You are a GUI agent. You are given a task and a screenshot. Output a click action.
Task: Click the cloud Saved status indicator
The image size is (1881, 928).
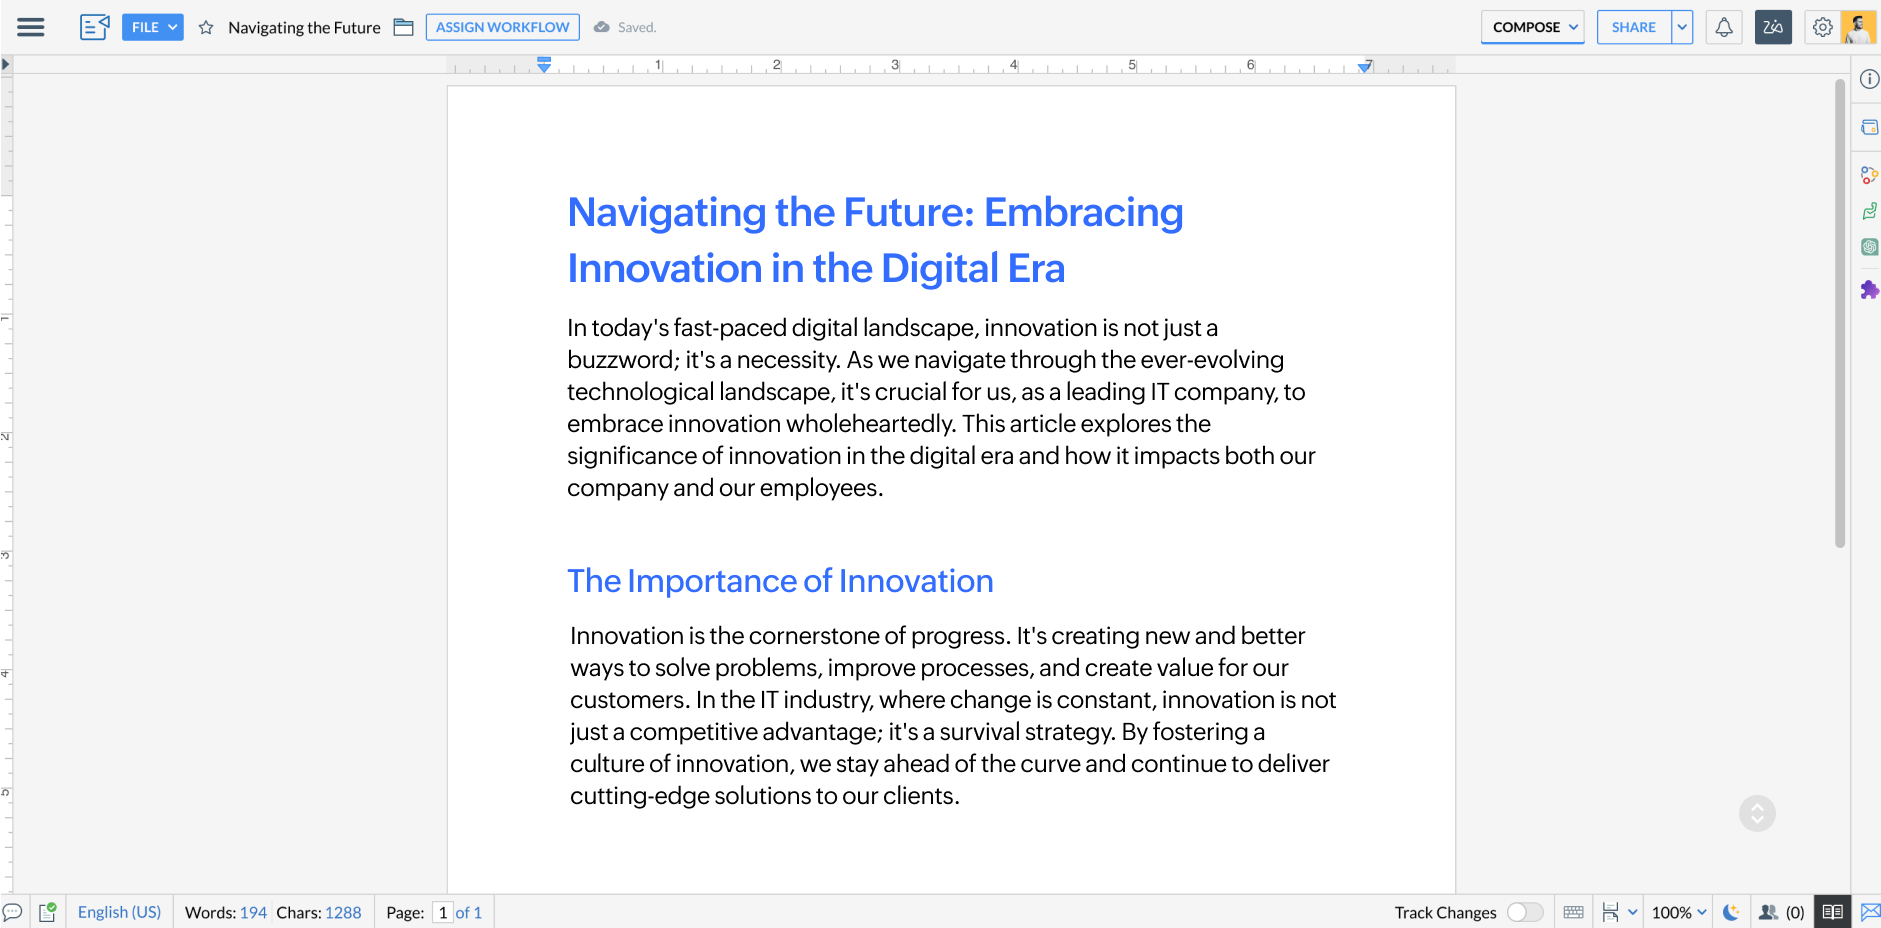point(625,28)
